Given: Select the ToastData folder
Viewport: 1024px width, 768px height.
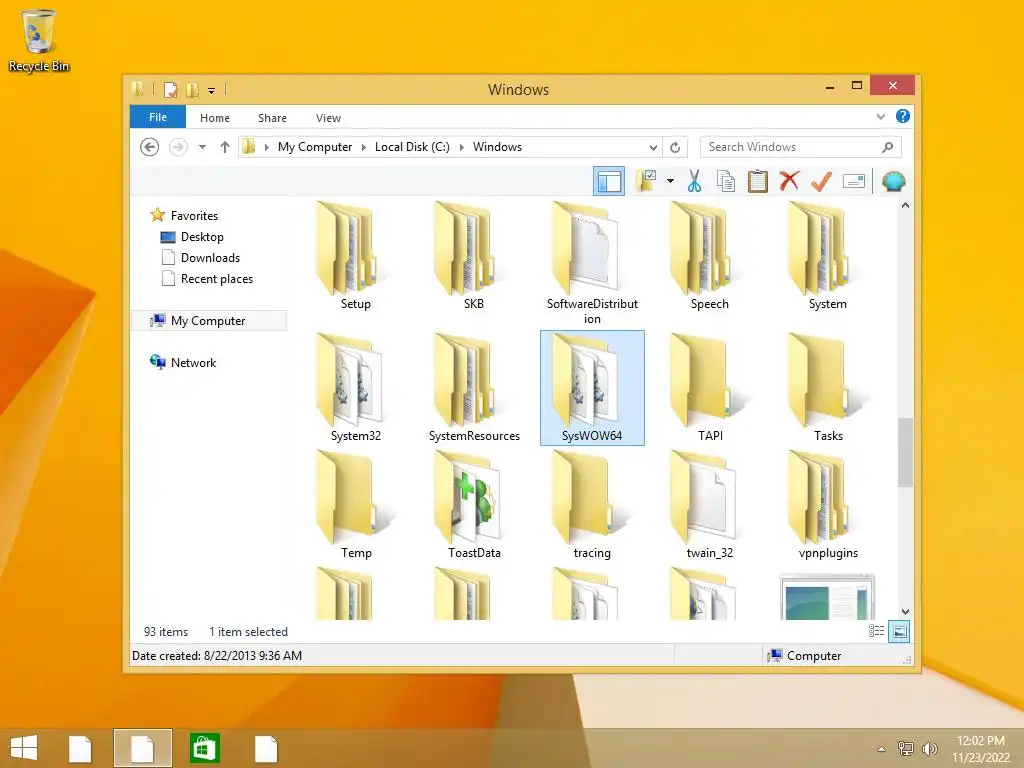Looking at the screenshot, I should (474, 505).
